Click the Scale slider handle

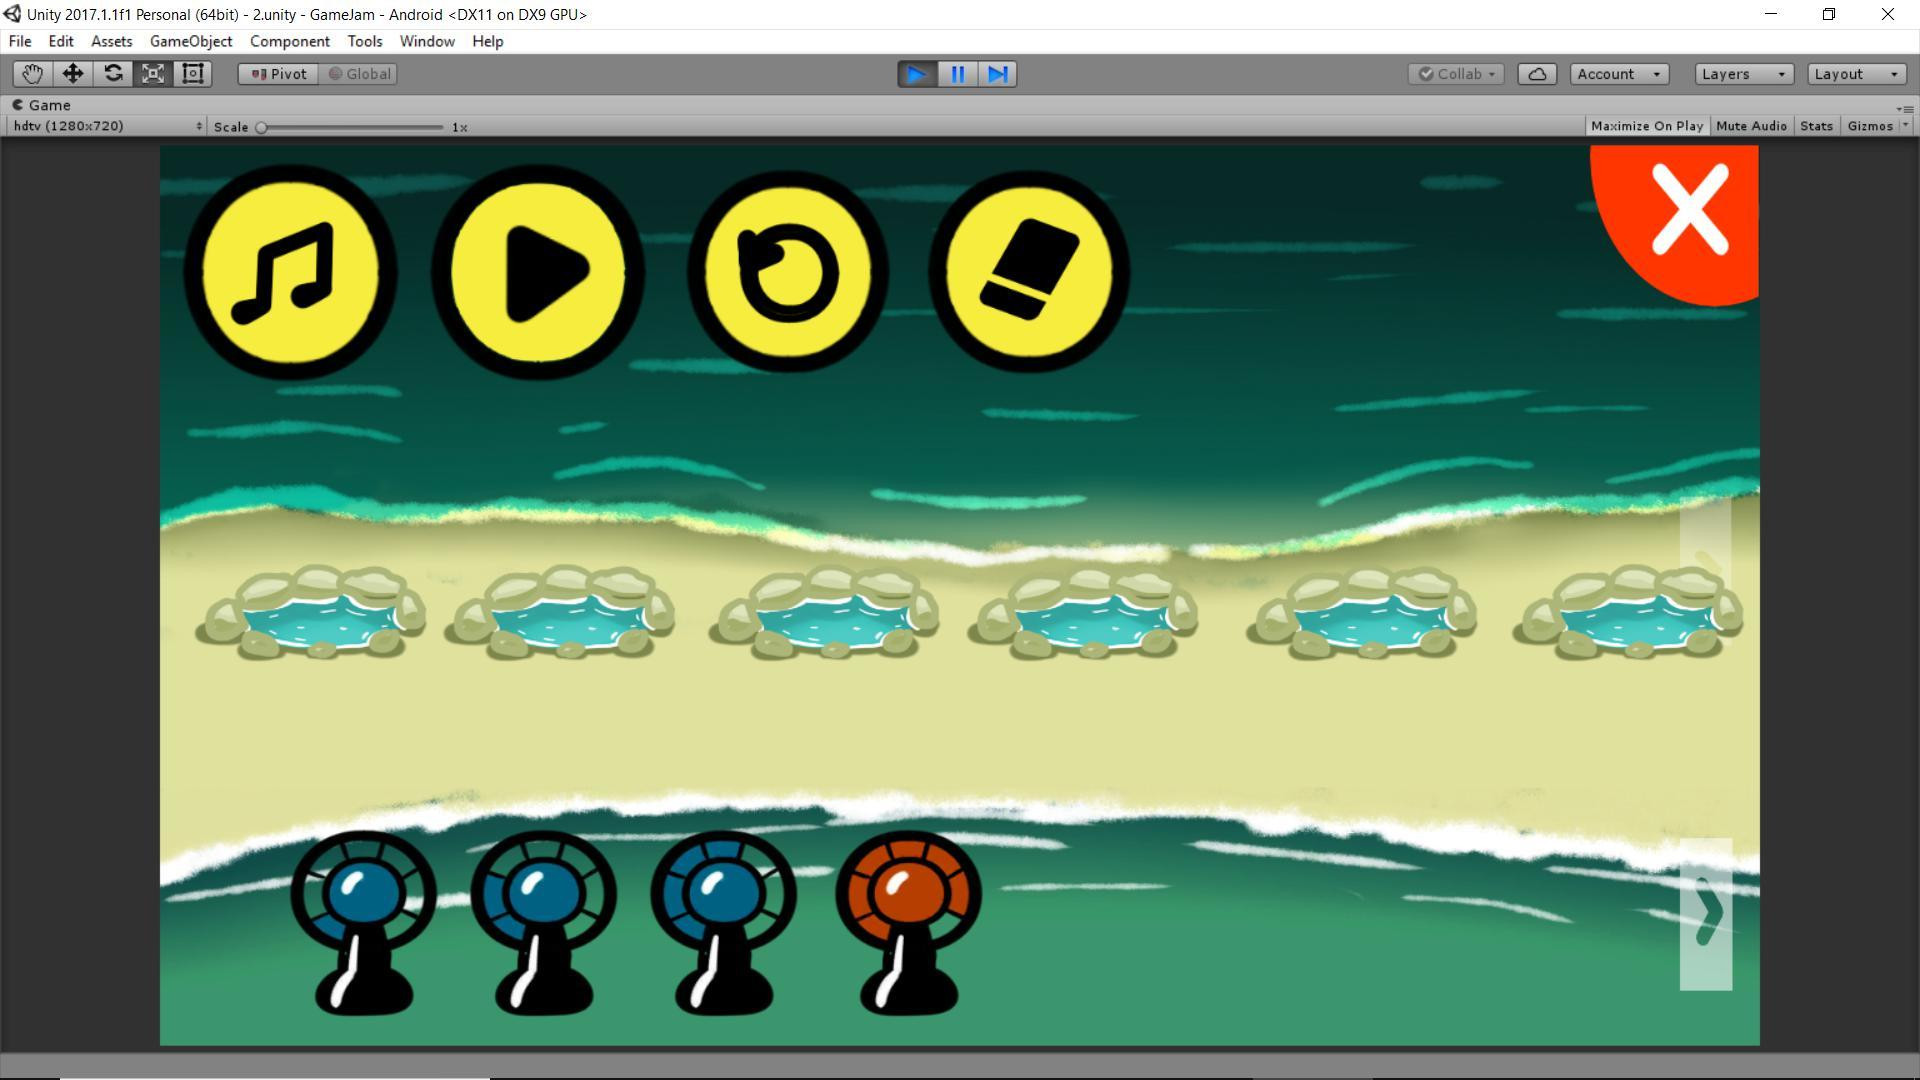pos(261,127)
